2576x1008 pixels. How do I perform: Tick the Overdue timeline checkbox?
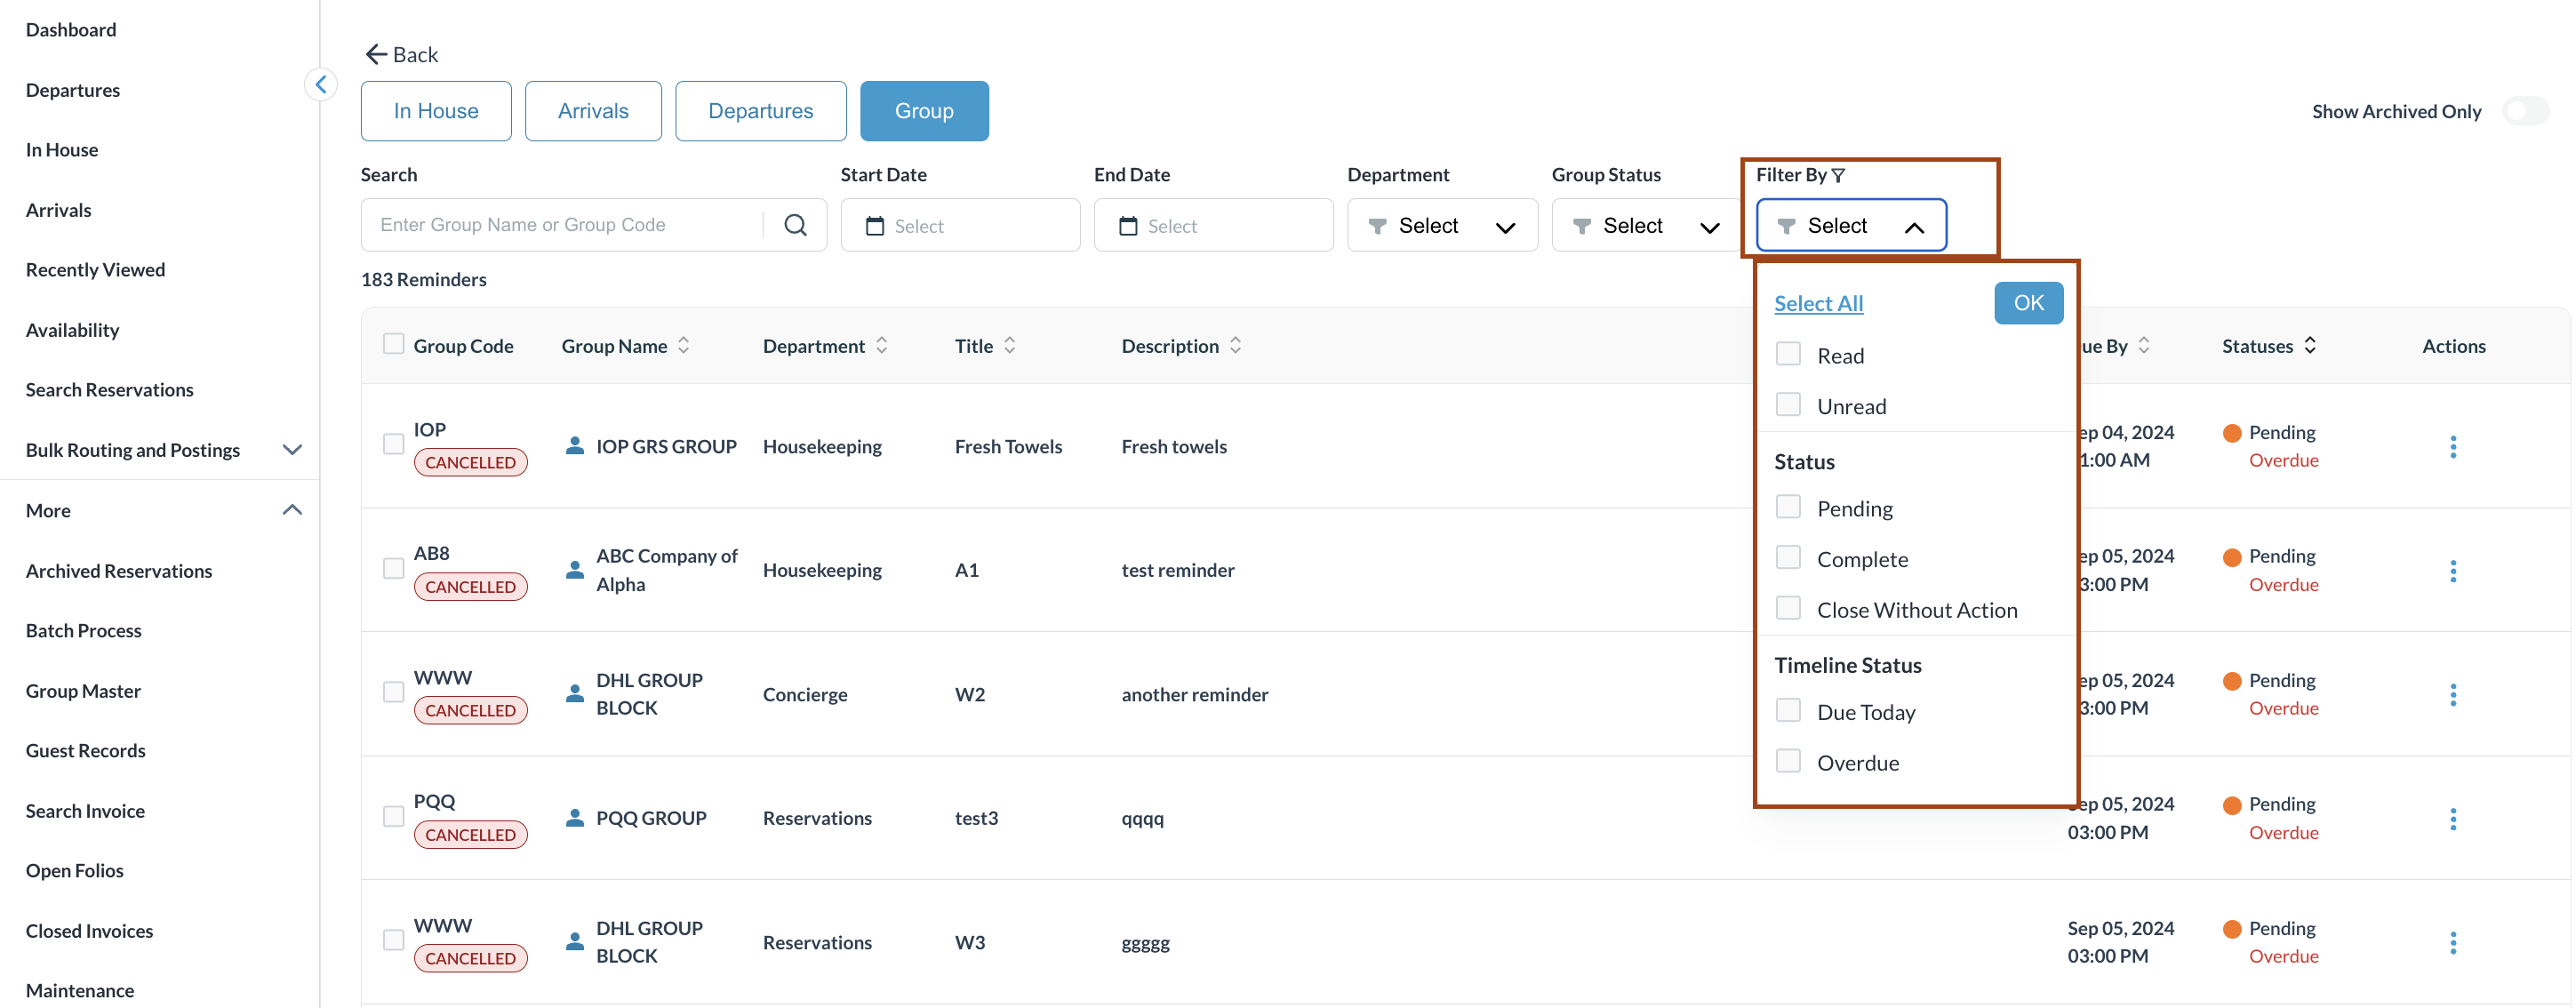1788,761
